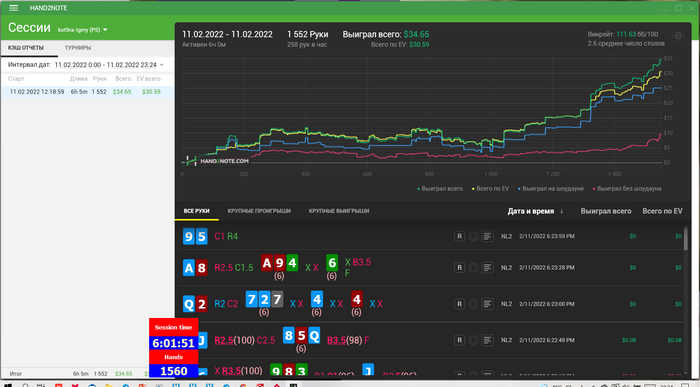Toggle 'Выиграл на шоудауне' legend line

click(550, 189)
